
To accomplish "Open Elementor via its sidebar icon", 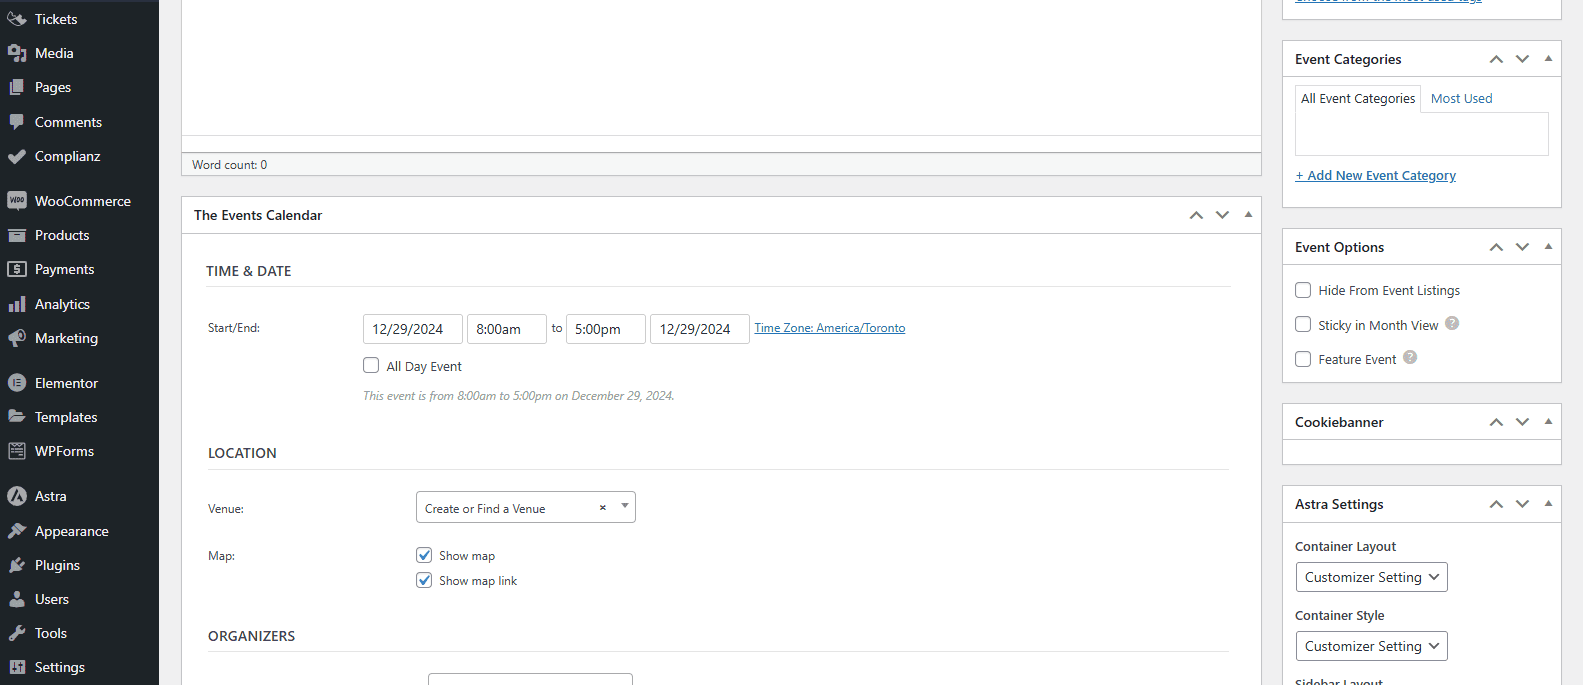I will [17, 383].
